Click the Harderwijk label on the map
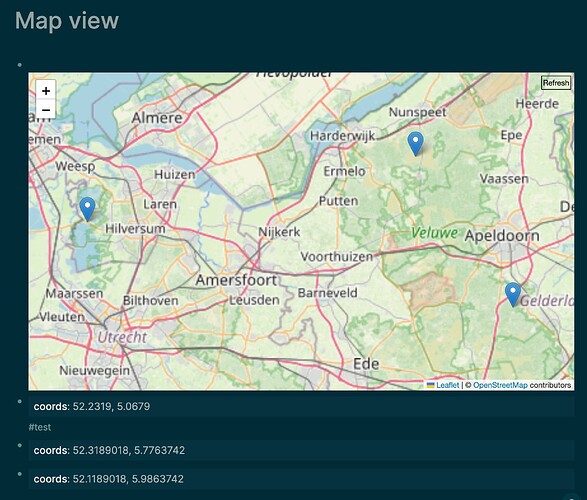Screen dimensions: 587x500 click(342, 136)
